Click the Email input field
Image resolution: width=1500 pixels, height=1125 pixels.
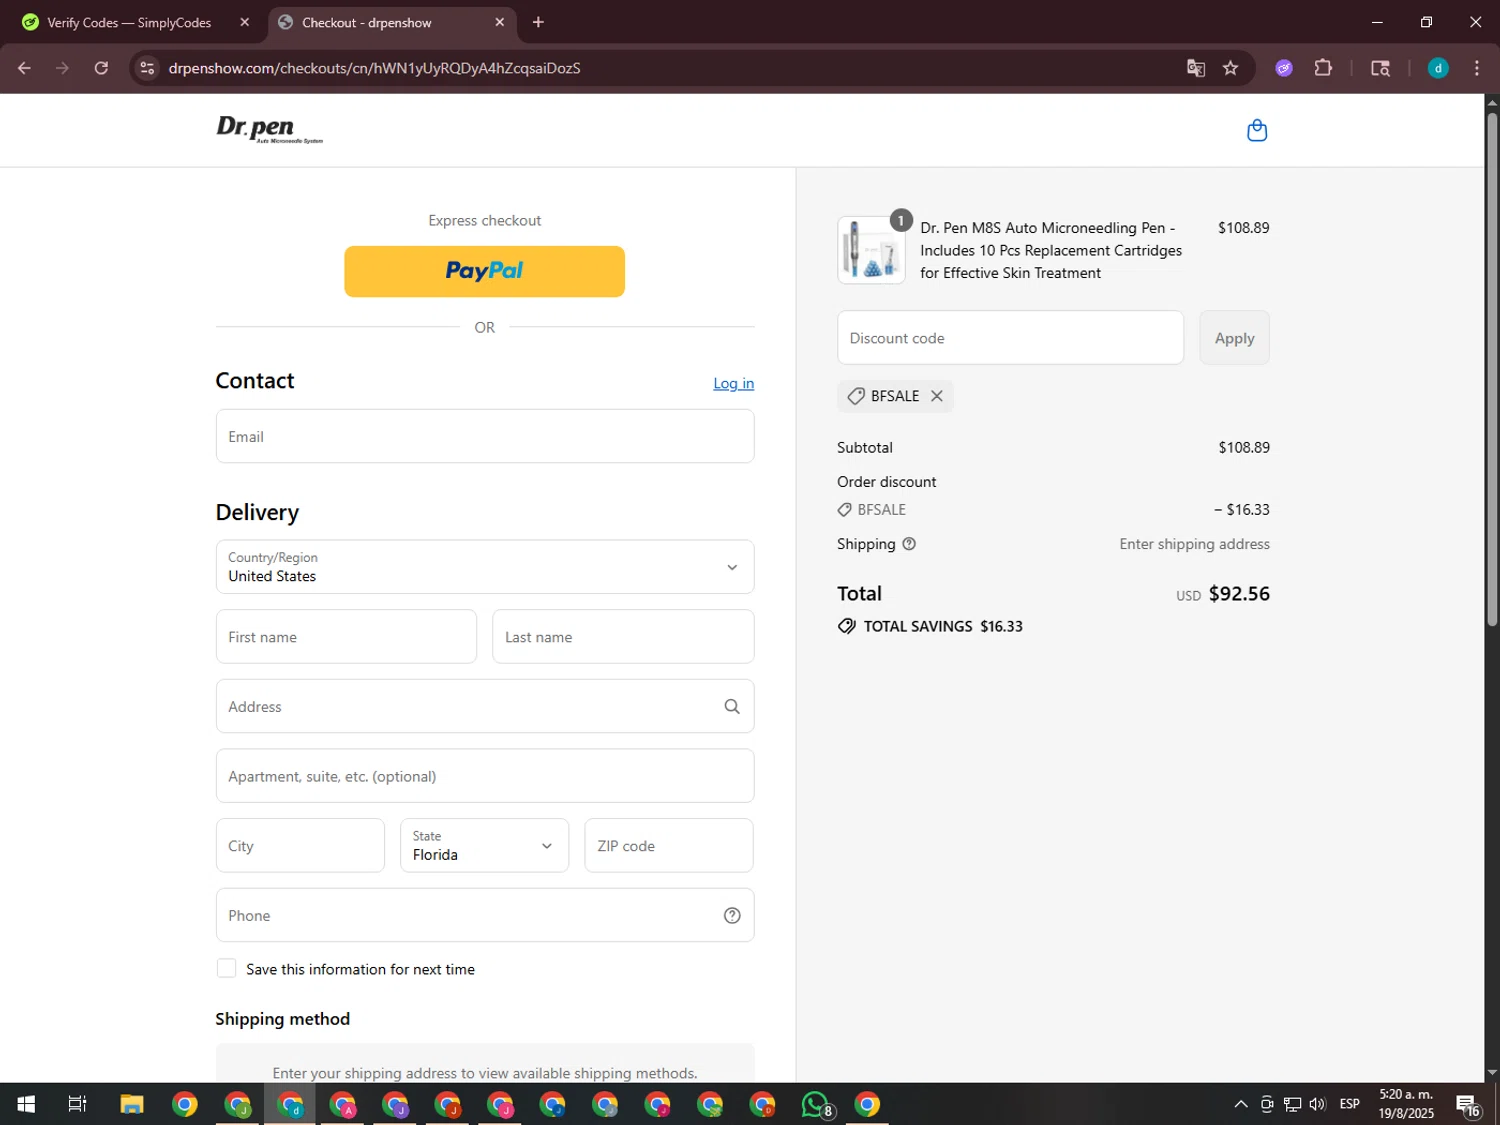(x=485, y=436)
